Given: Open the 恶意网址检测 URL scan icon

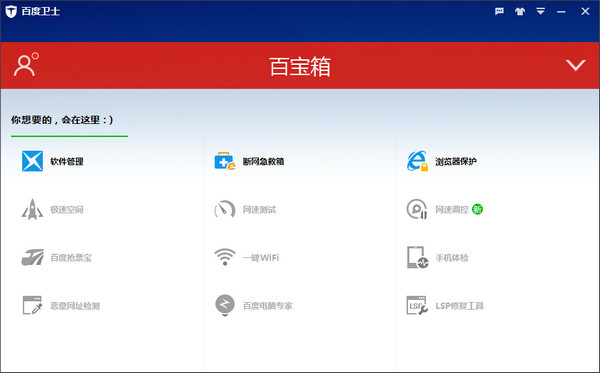Looking at the screenshot, I should pos(33,305).
